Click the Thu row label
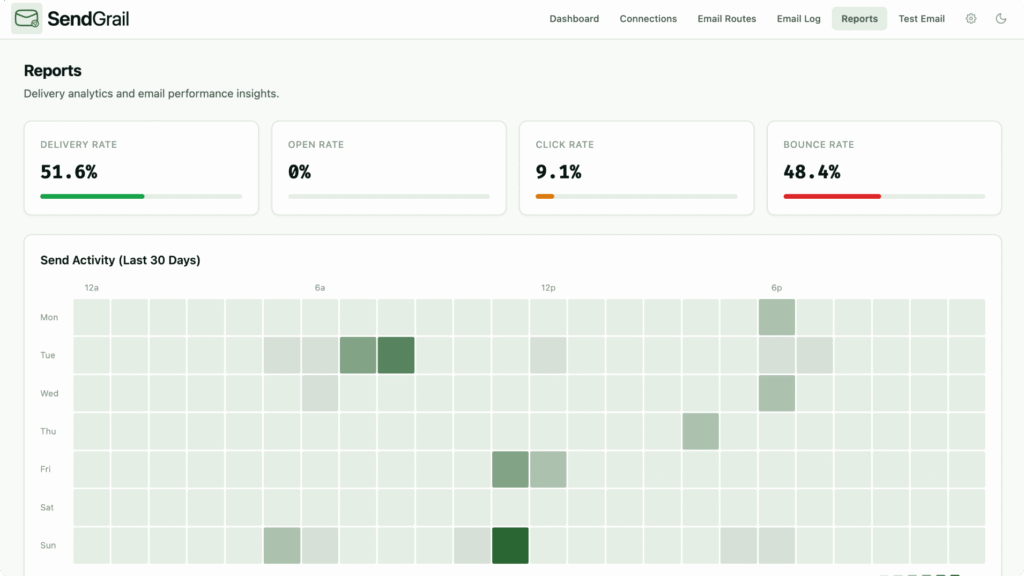Image resolution: width=1024 pixels, height=576 pixels. (48, 431)
